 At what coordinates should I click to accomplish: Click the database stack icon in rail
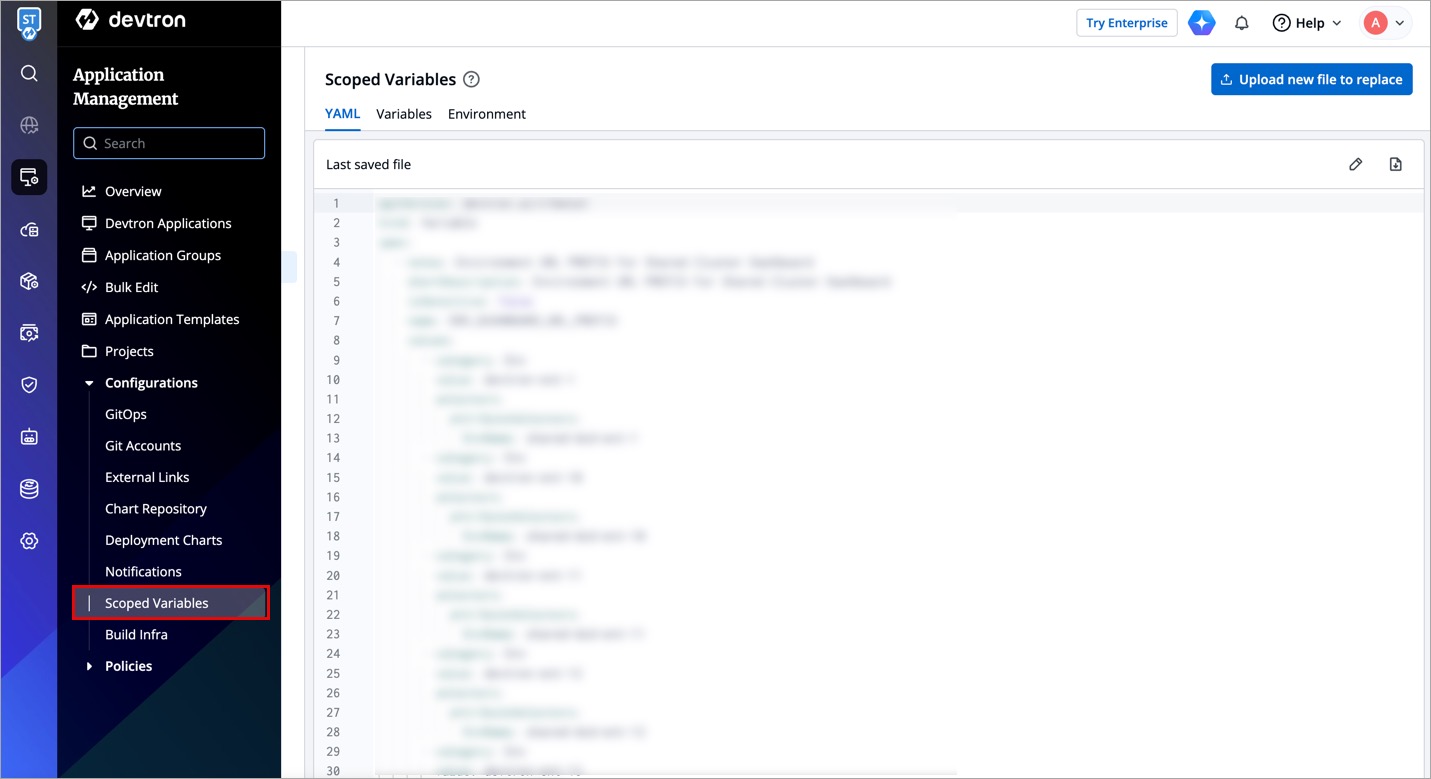pos(29,489)
